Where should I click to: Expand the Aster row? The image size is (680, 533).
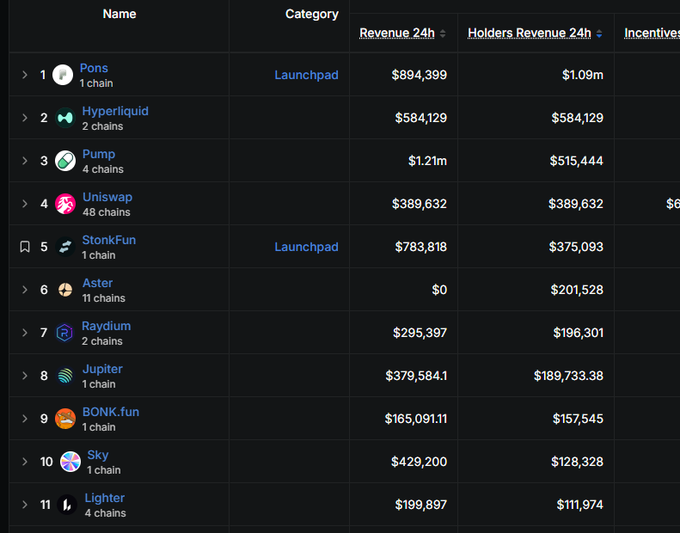tap(25, 290)
